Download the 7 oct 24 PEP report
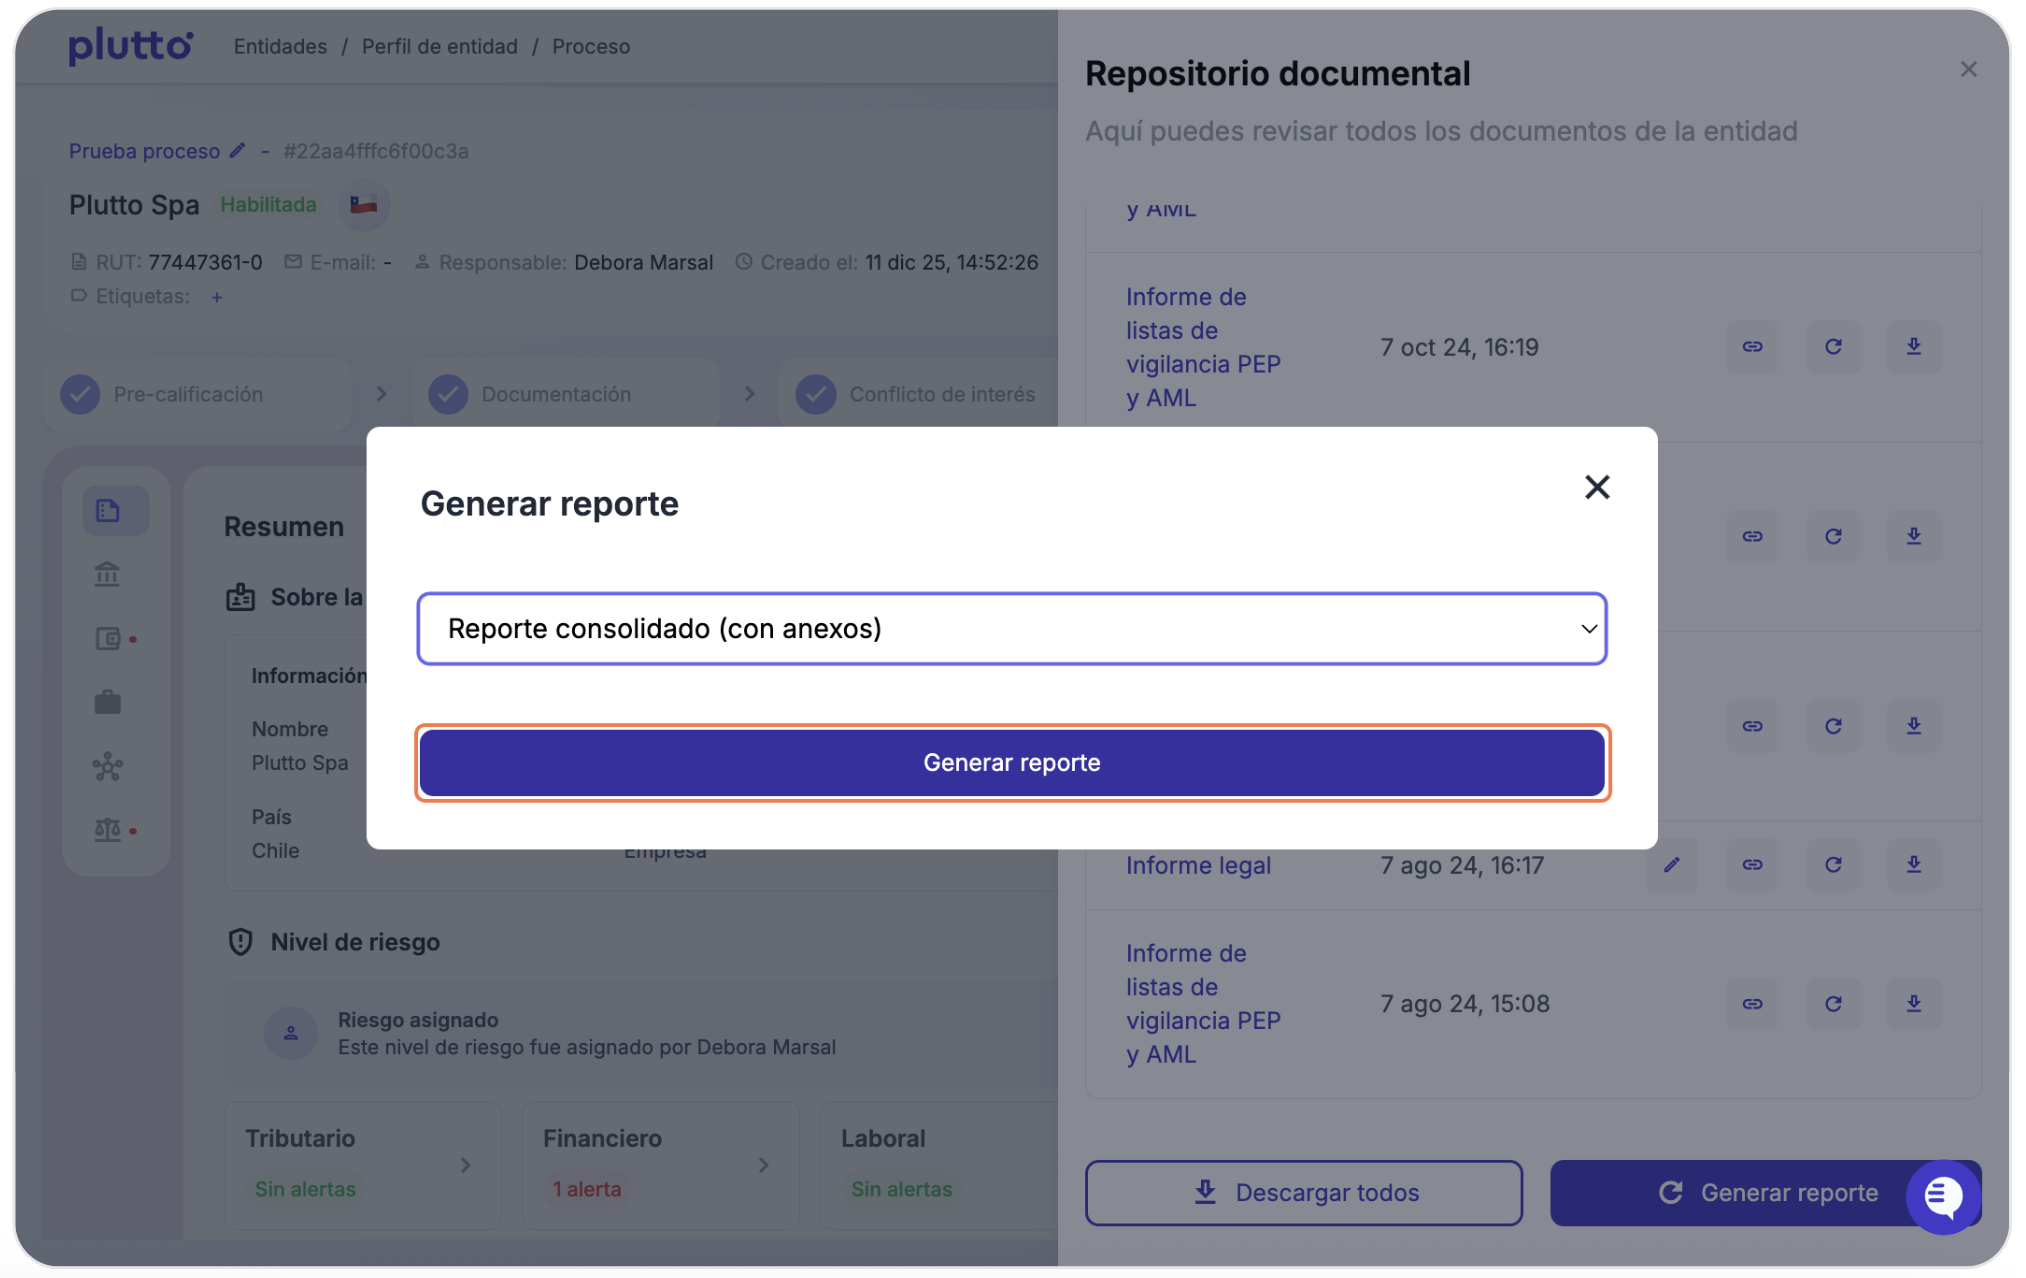 (x=1913, y=347)
